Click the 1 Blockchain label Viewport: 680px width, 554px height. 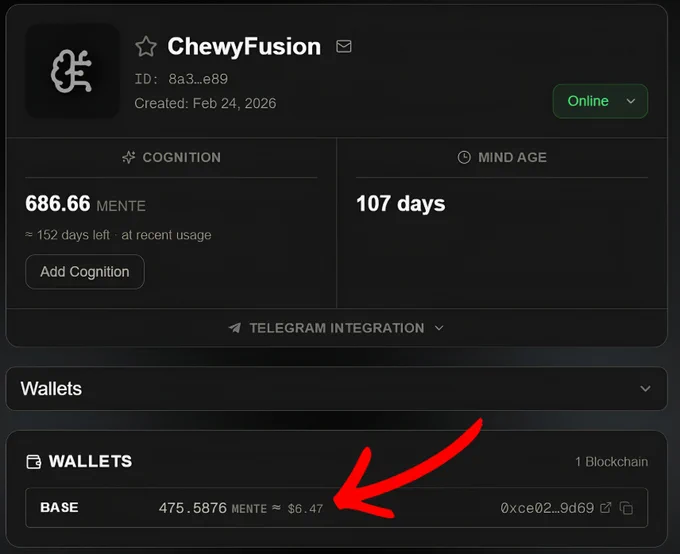coord(611,462)
